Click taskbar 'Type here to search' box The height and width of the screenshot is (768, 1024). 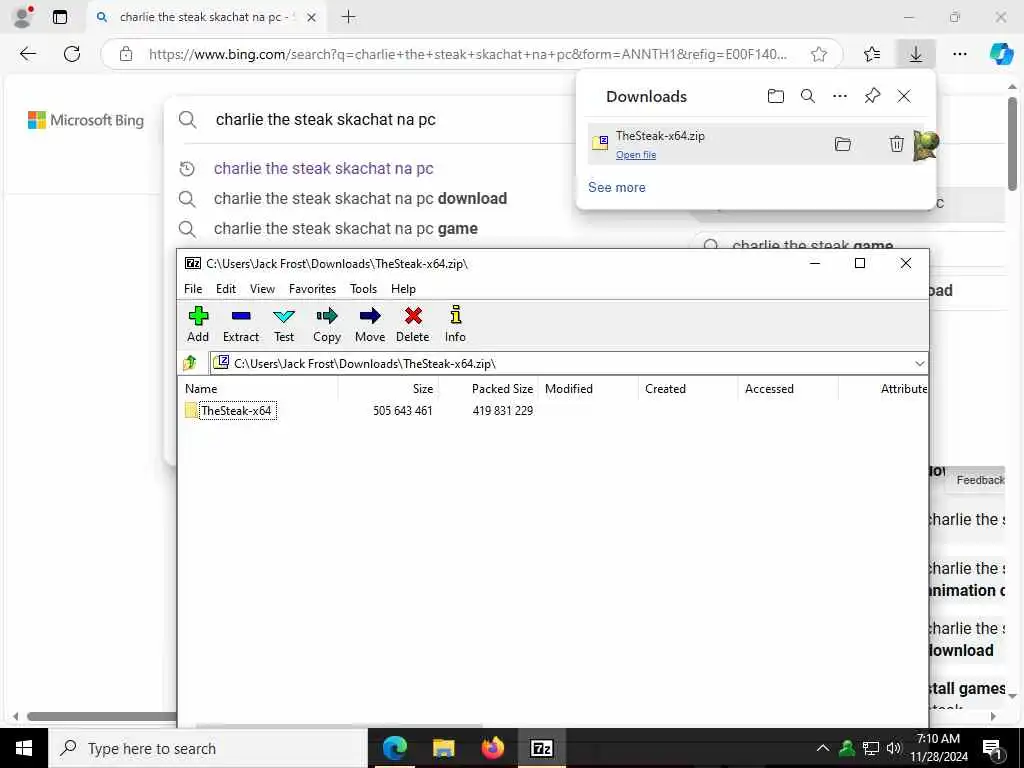click(208, 748)
